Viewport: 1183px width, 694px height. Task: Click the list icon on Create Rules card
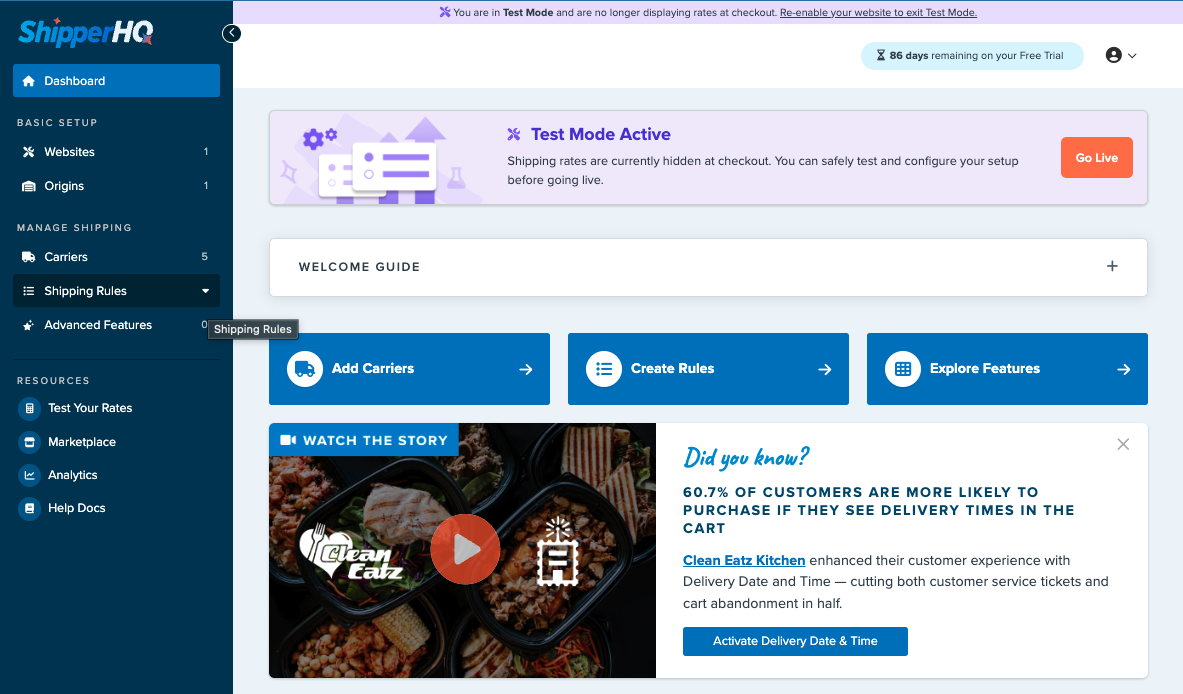click(x=604, y=369)
